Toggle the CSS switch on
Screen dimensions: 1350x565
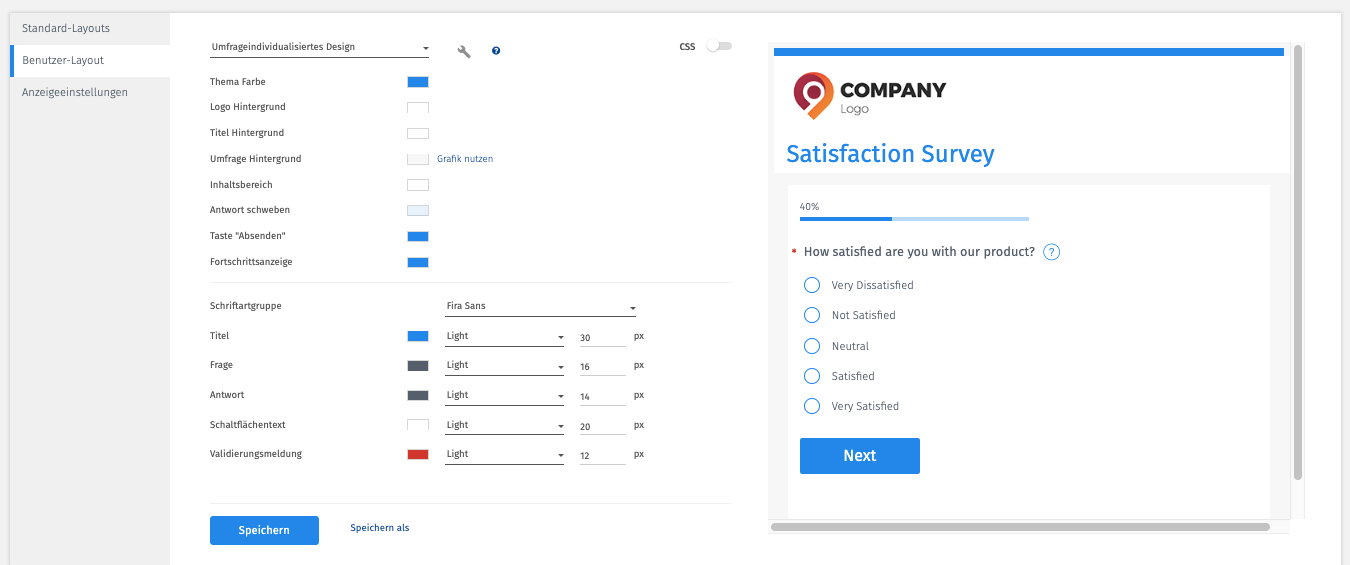pos(719,46)
